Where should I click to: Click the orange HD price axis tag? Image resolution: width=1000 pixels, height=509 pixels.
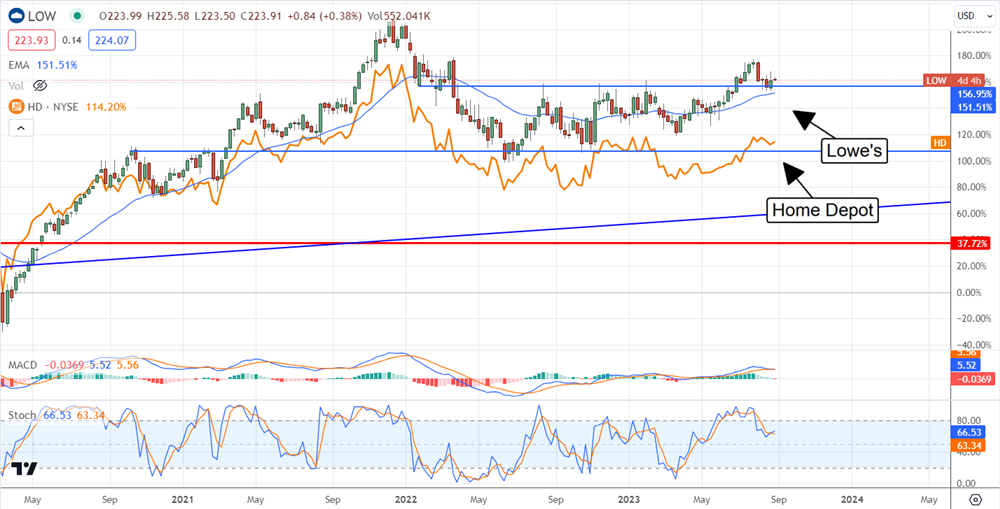[938, 143]
